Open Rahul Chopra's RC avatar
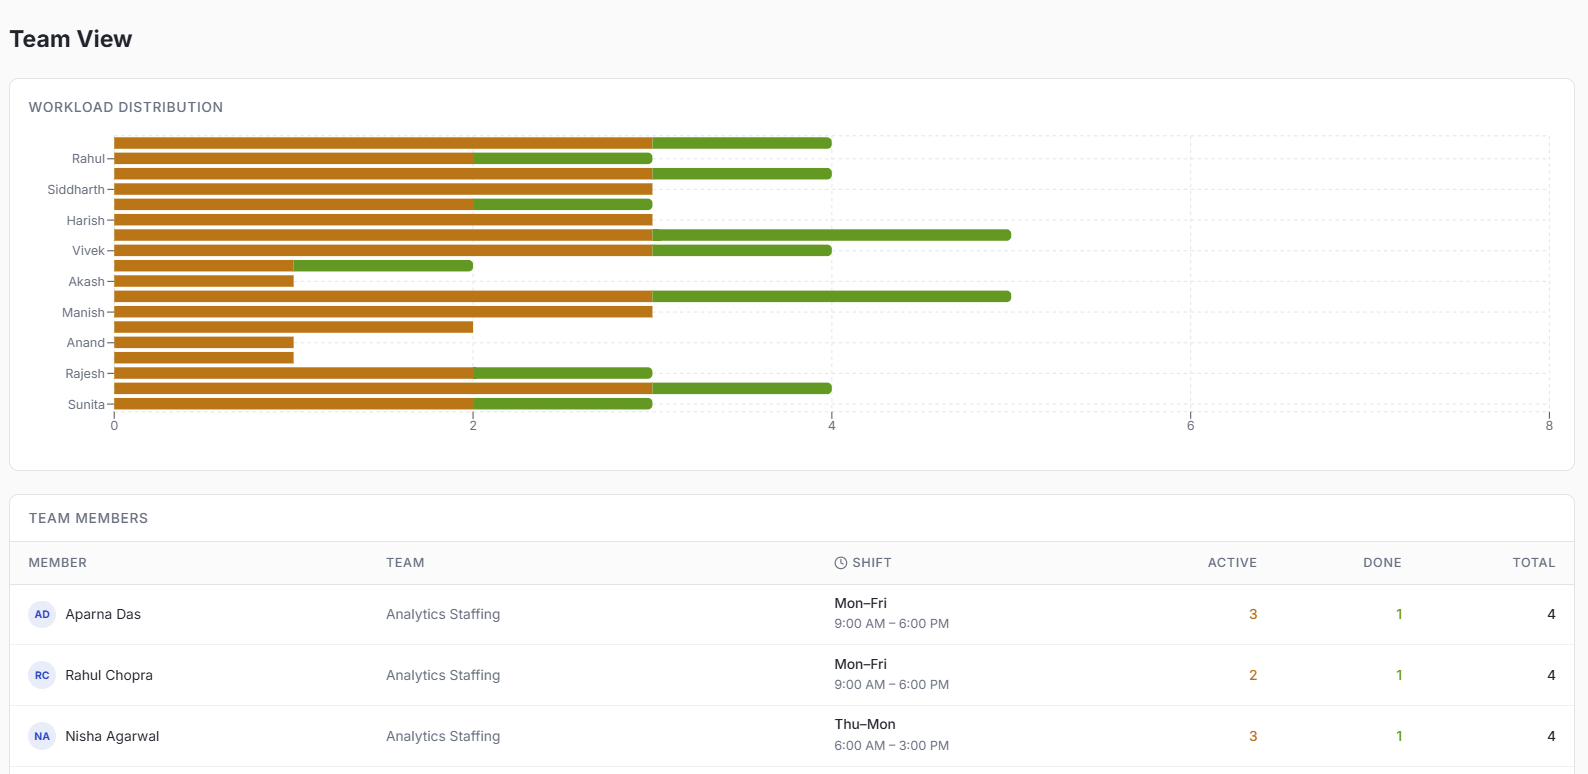 click(x=42, y=675)
